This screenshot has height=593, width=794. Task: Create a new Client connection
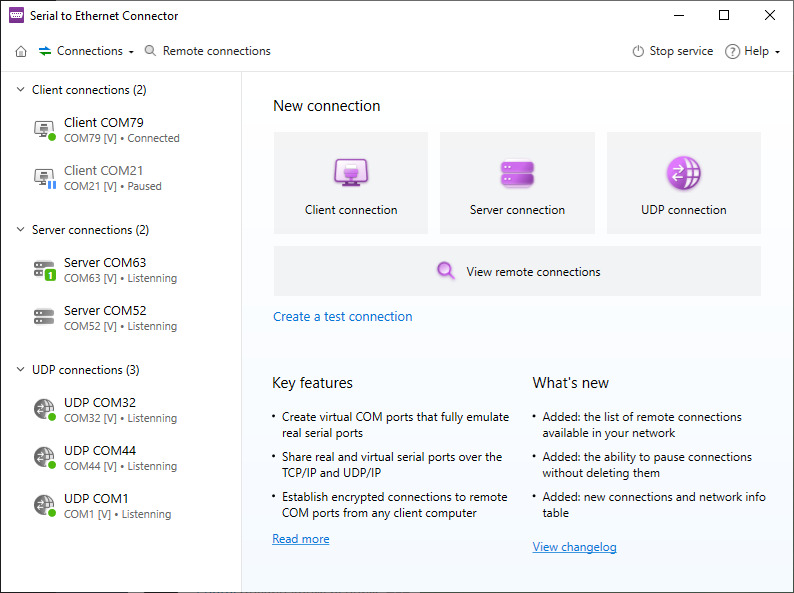click(351, 183)
